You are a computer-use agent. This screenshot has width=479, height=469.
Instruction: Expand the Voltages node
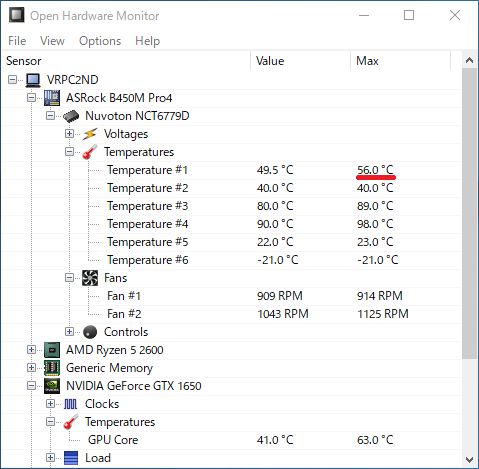[x=69, y=134]
